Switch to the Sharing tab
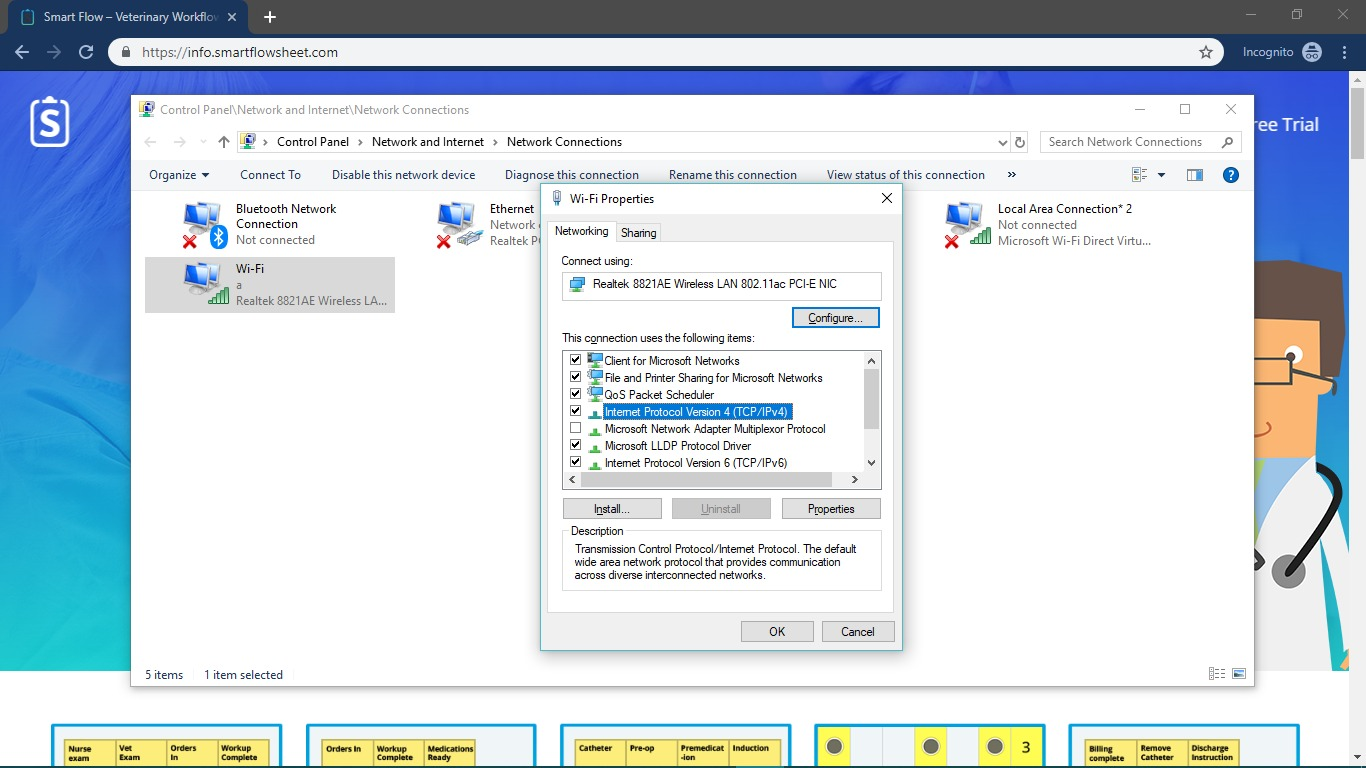Viewport: 1366px width, 768px height. (638, 233)
